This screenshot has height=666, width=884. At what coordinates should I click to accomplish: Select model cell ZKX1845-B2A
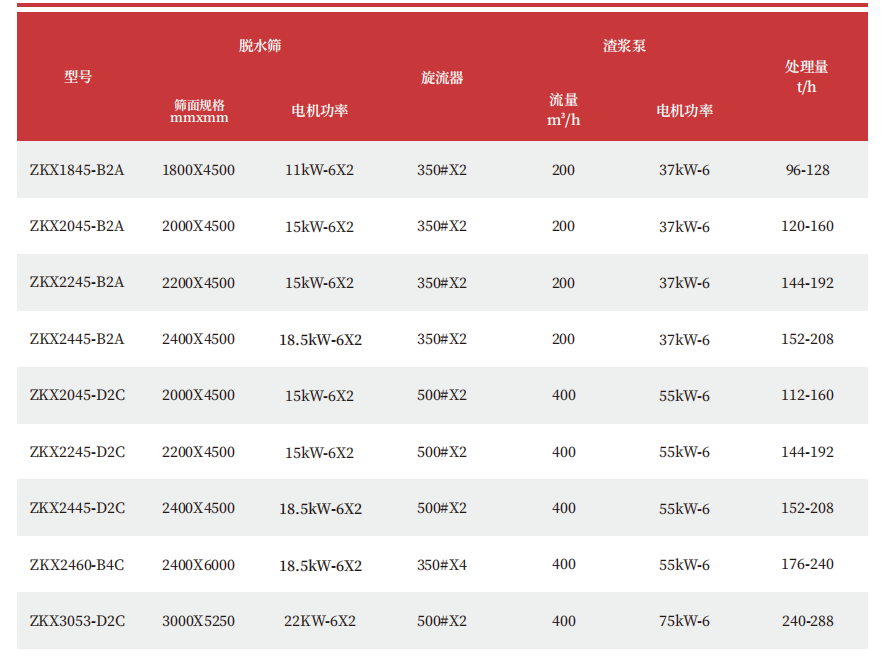pos(77,170)
